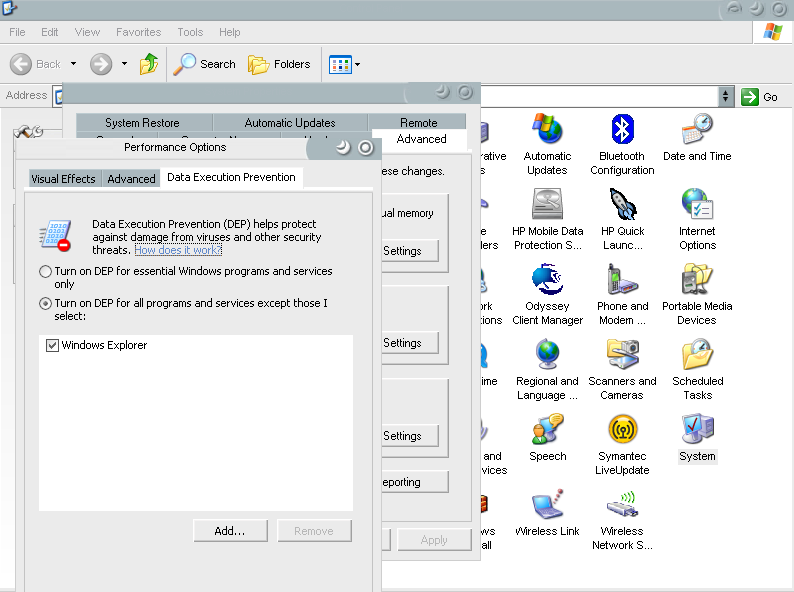This screenshot has height=592, width=794.
Task: Click the Apply button in System Properties
Action: [434, 540]
